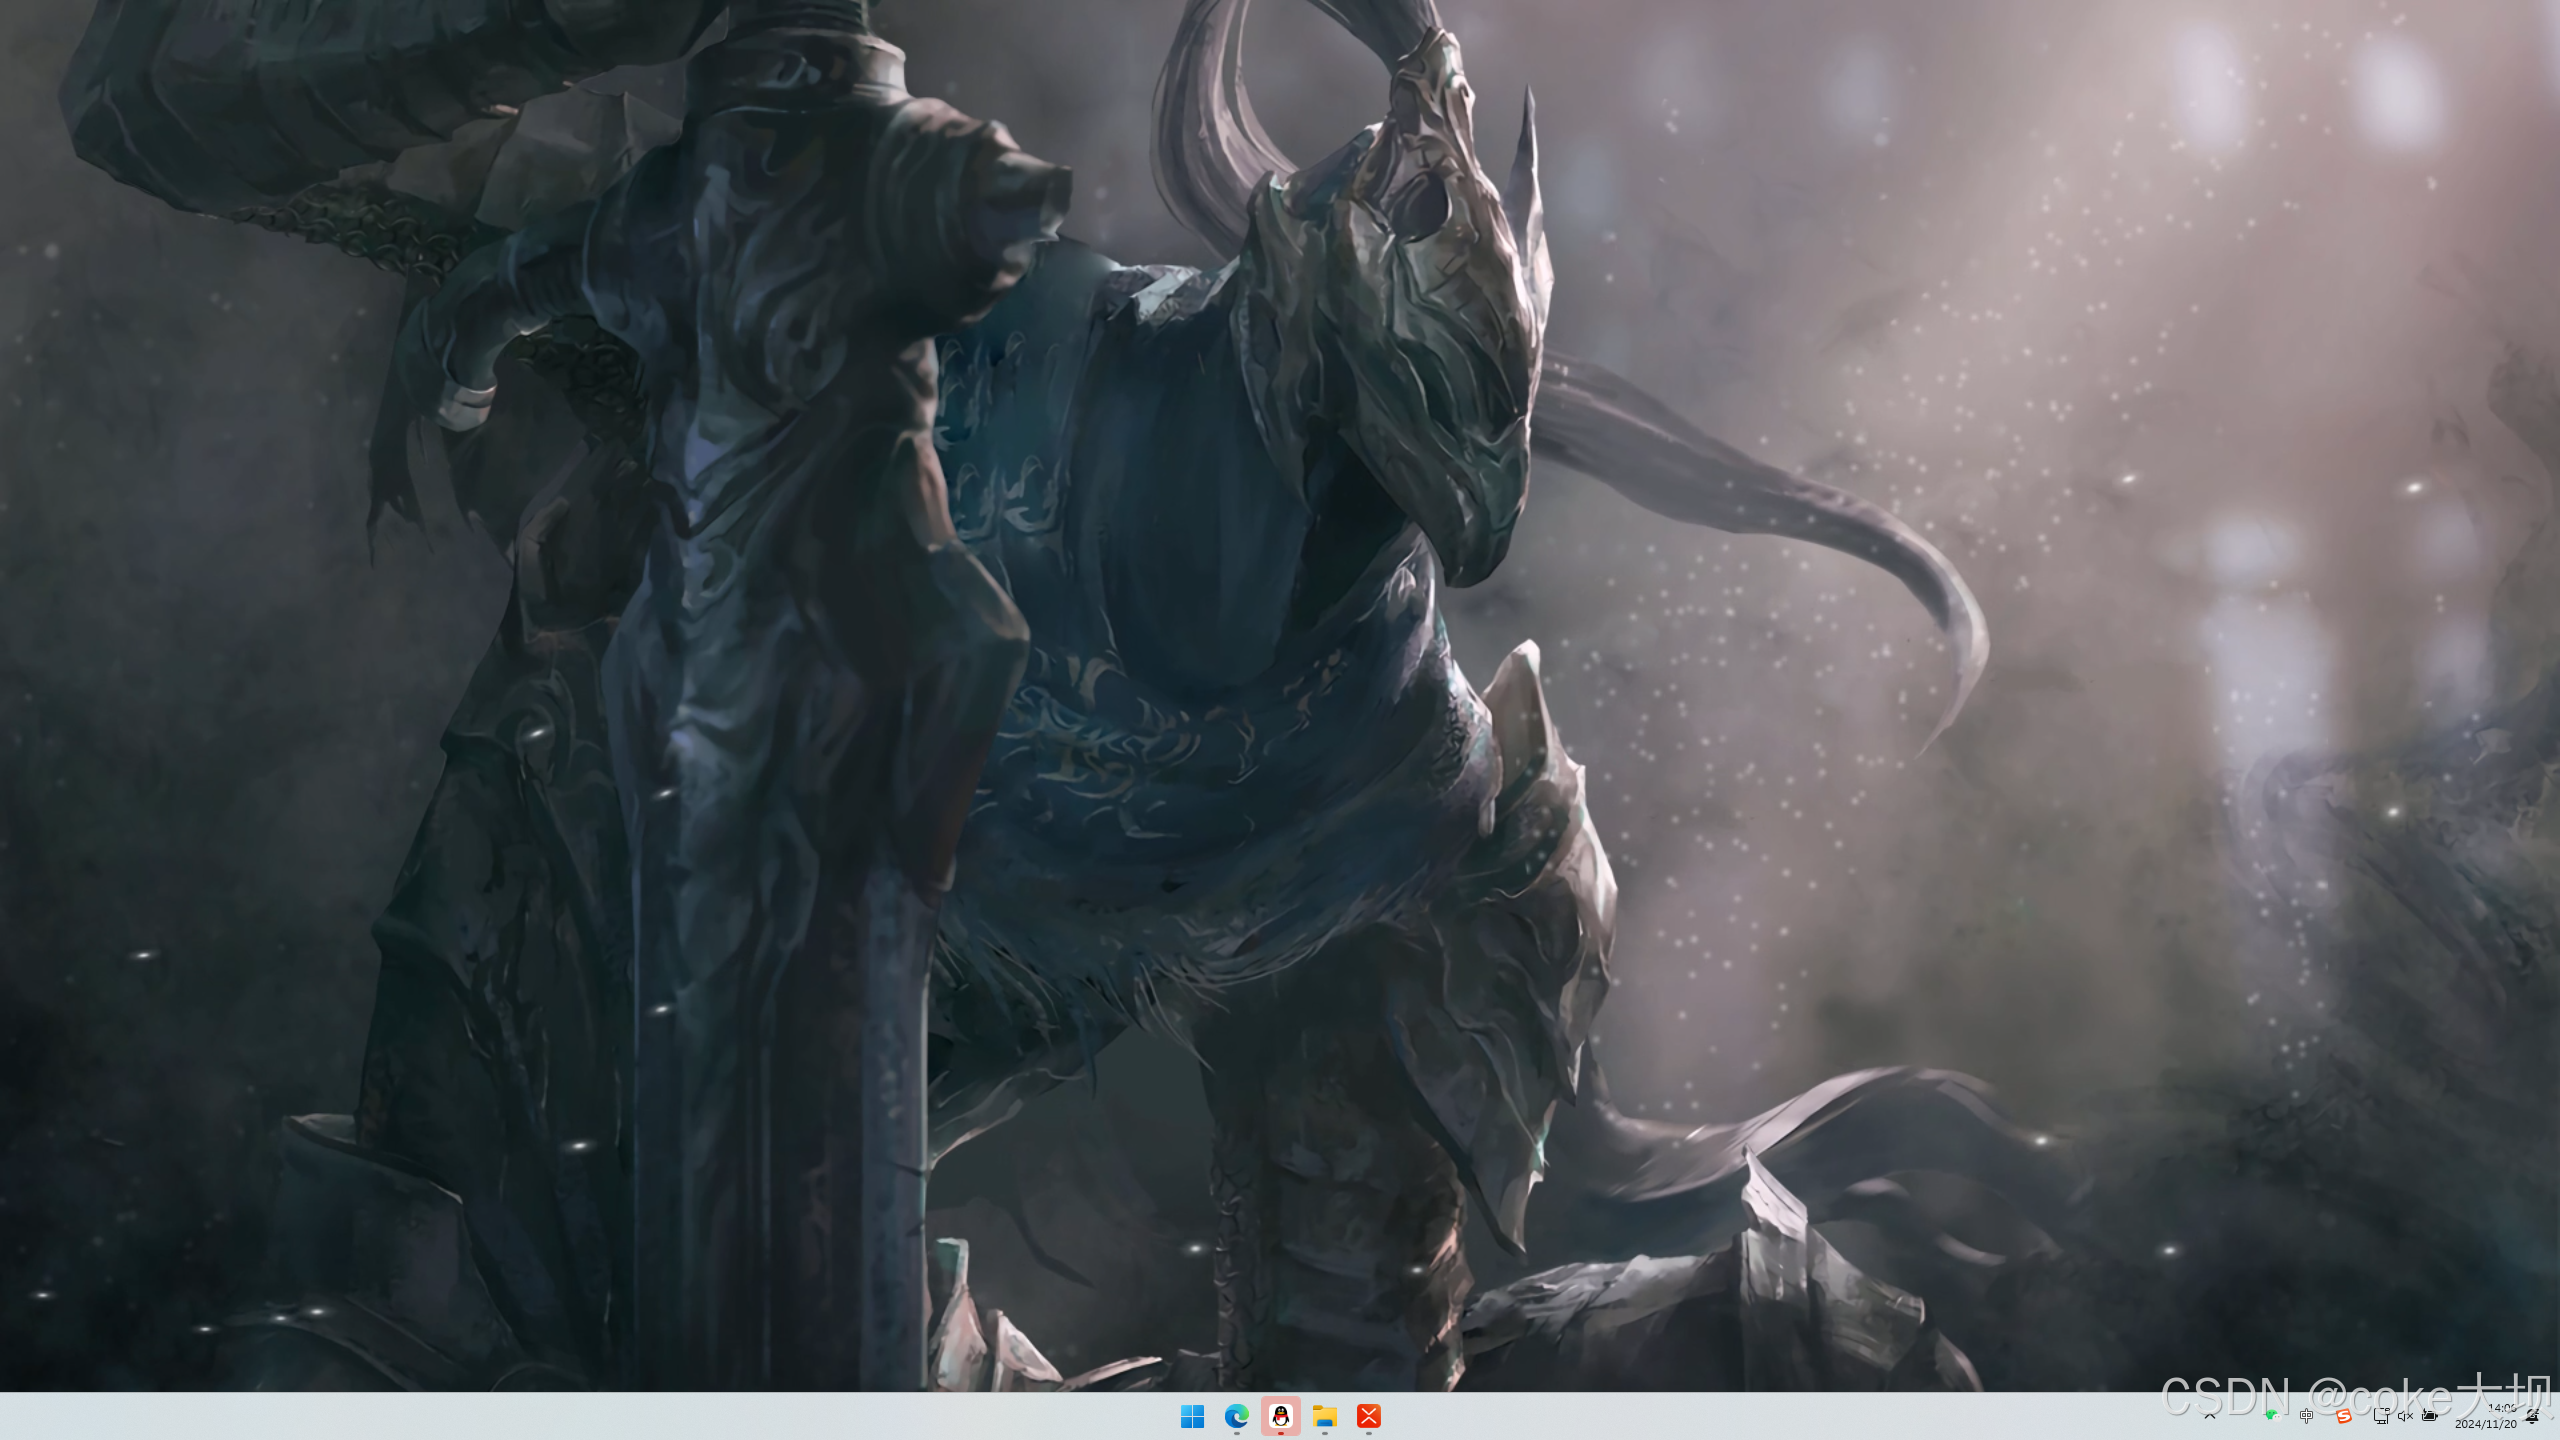Click the 2024/11/20 date in the taskbar

pos(2485,1424)
